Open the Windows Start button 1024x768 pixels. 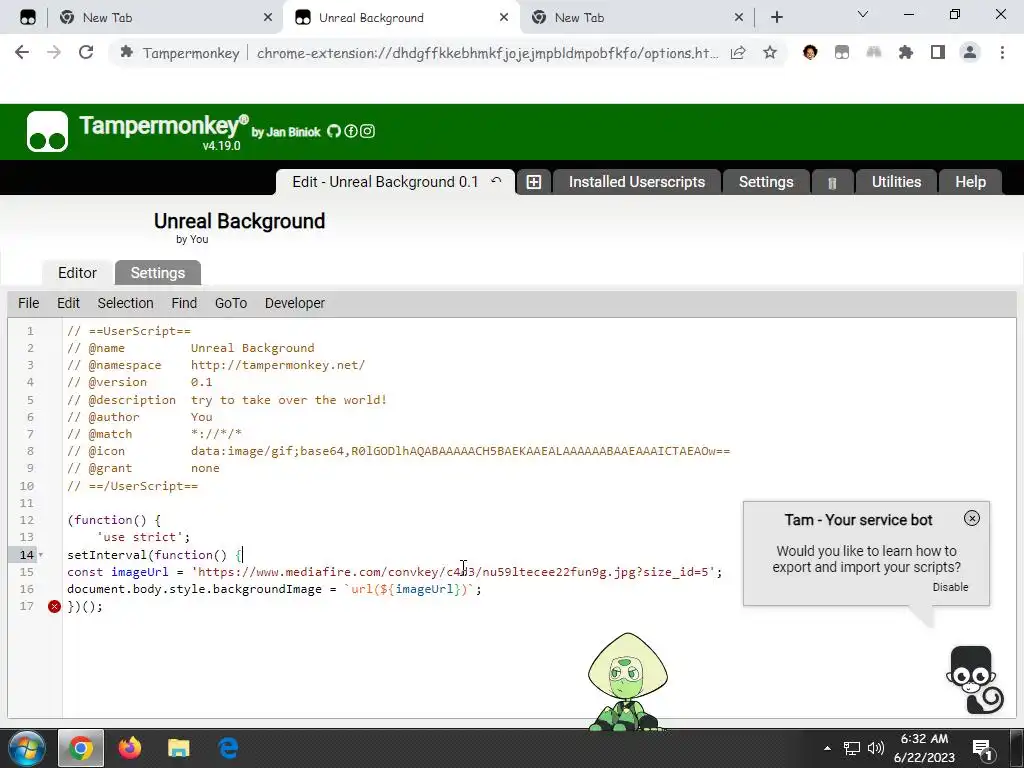pos(26,748)
